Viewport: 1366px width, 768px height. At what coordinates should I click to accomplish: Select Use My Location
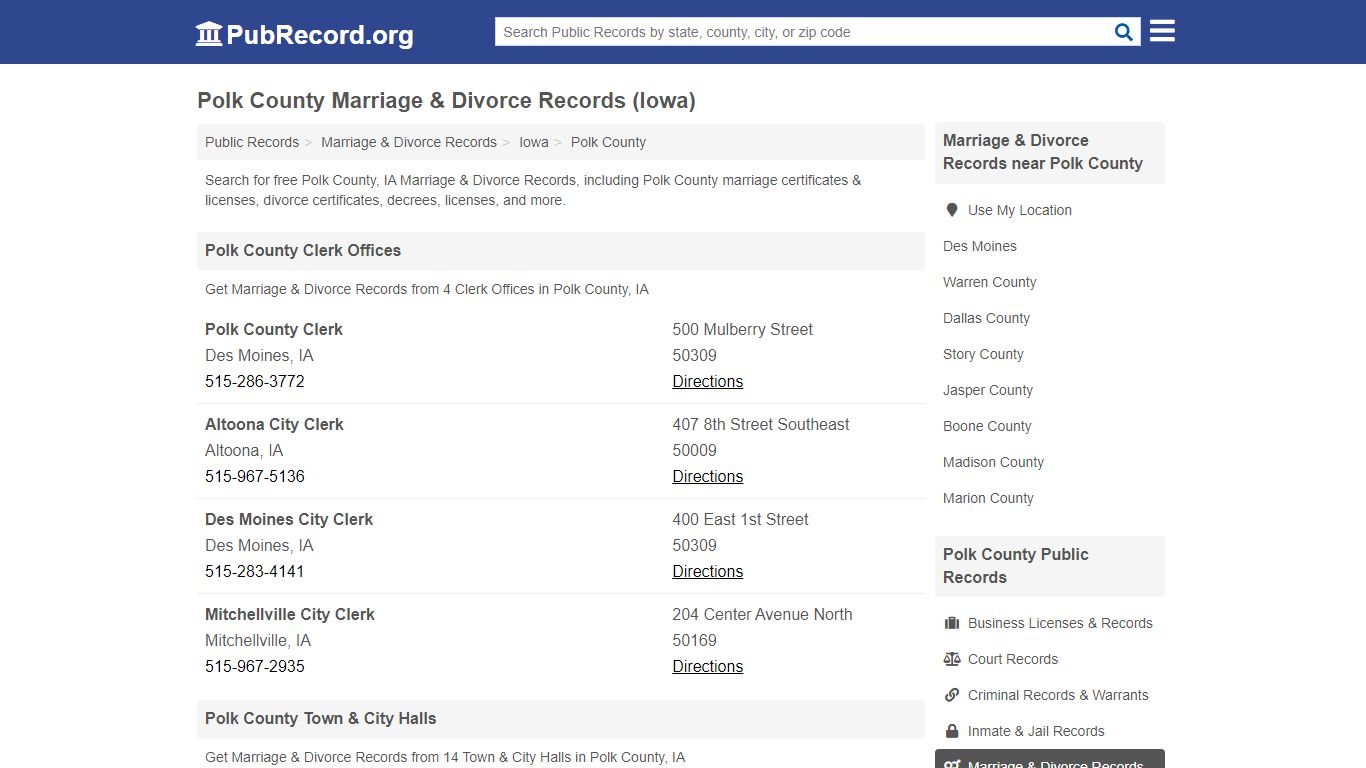coord(1019,210)
